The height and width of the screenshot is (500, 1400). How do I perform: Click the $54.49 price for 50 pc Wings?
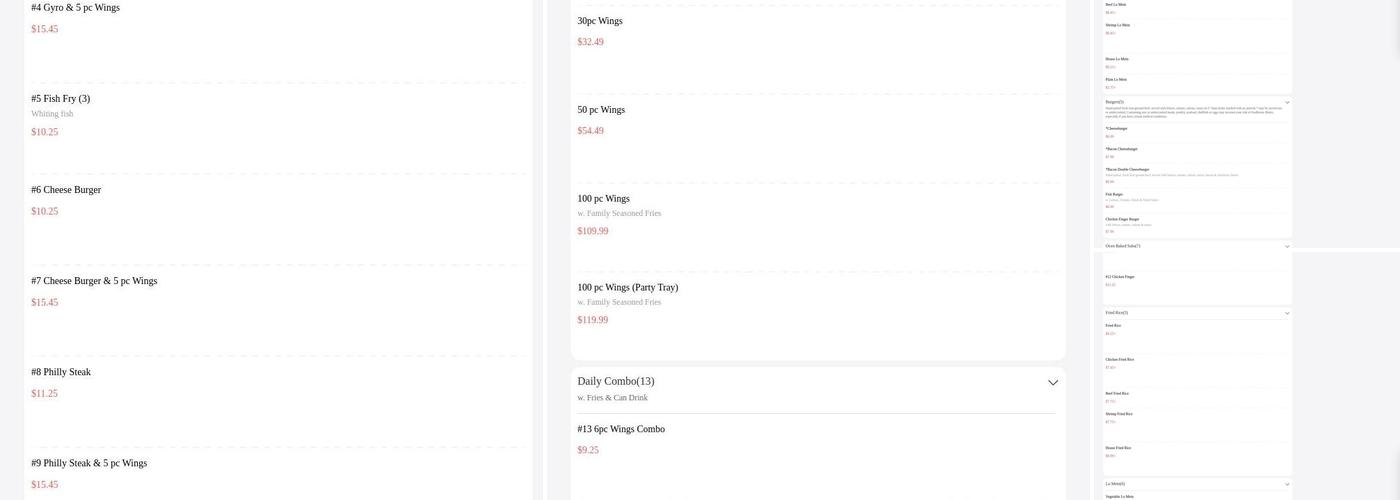click(590, 131)
